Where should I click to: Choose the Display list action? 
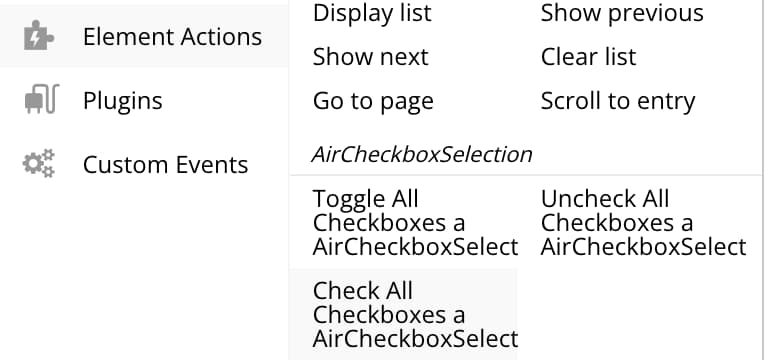pos(372,13)
